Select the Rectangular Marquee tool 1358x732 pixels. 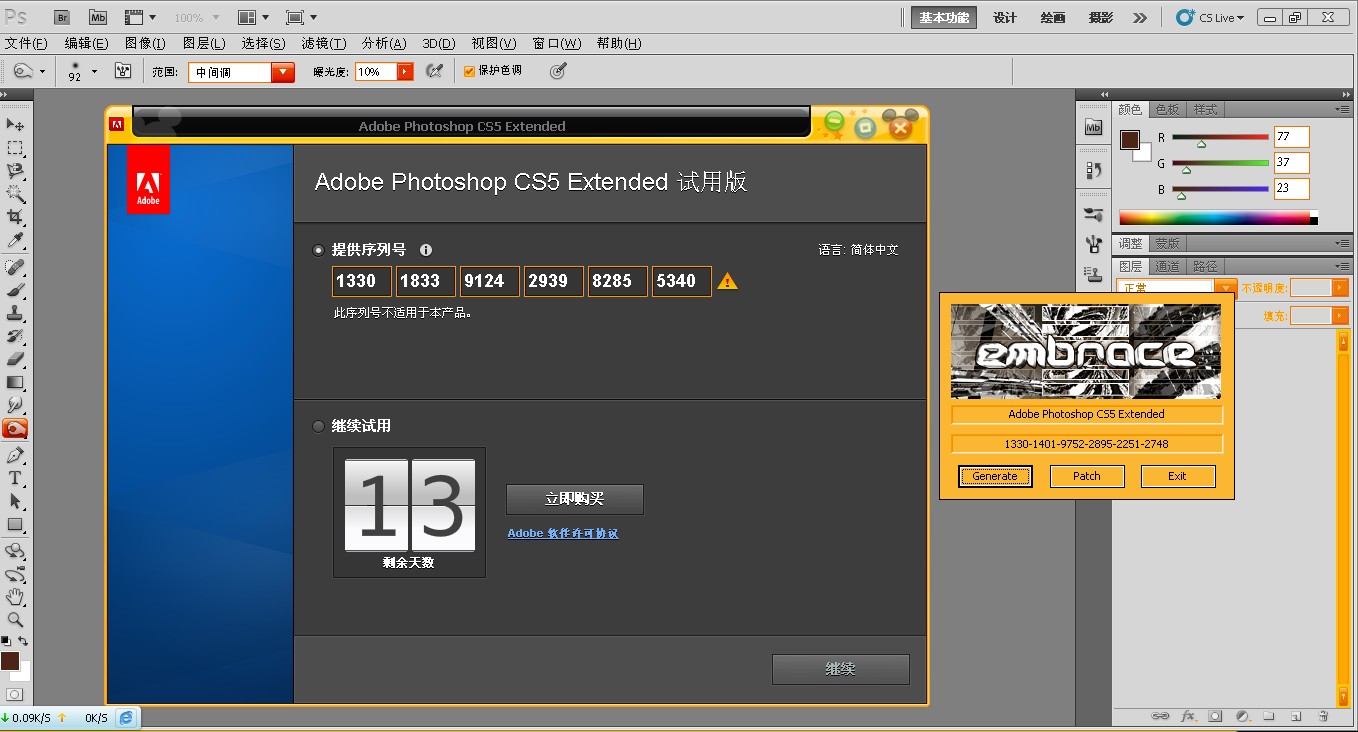[x=15, y=148]
